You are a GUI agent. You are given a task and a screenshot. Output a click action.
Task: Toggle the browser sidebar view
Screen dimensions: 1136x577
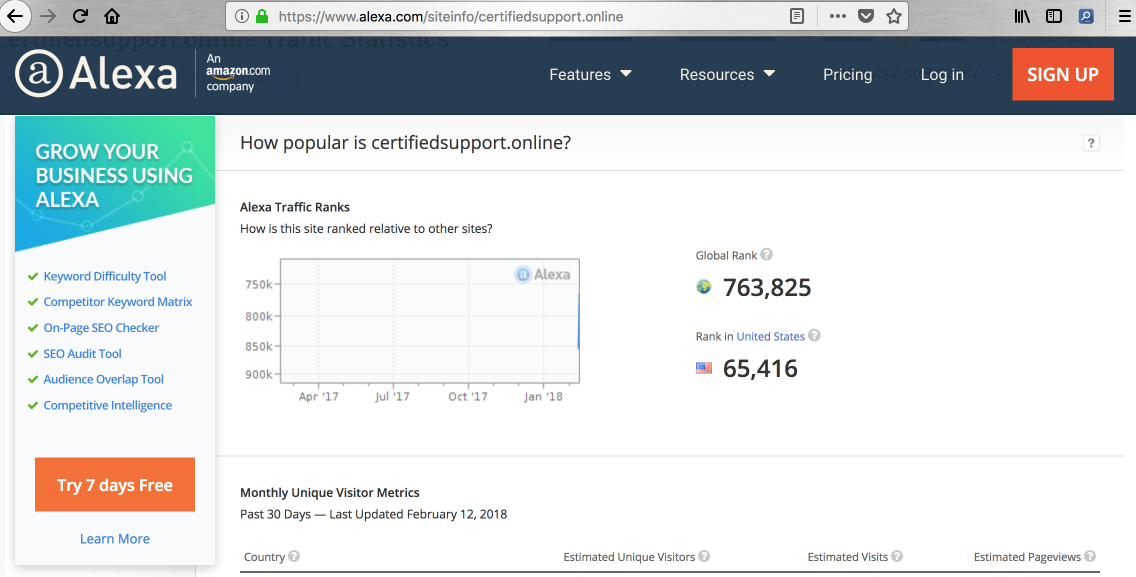(1054, 16)
